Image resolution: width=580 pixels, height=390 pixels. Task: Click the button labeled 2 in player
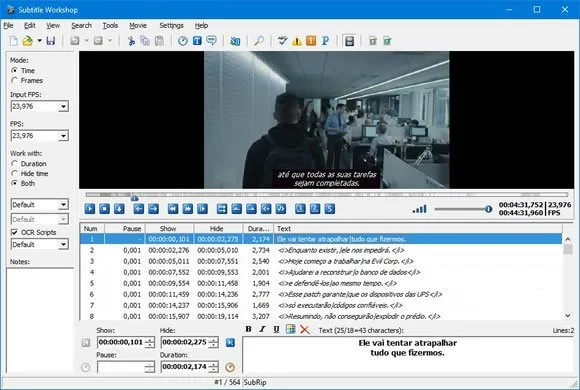tap(315, 209)
